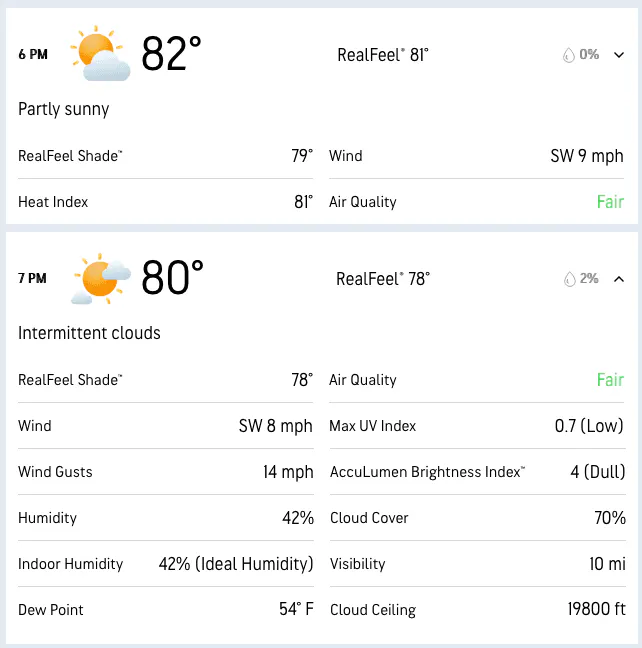642x648 pixels.
Task: Open Fair air quality link at 6 PM
Action: 610,202
